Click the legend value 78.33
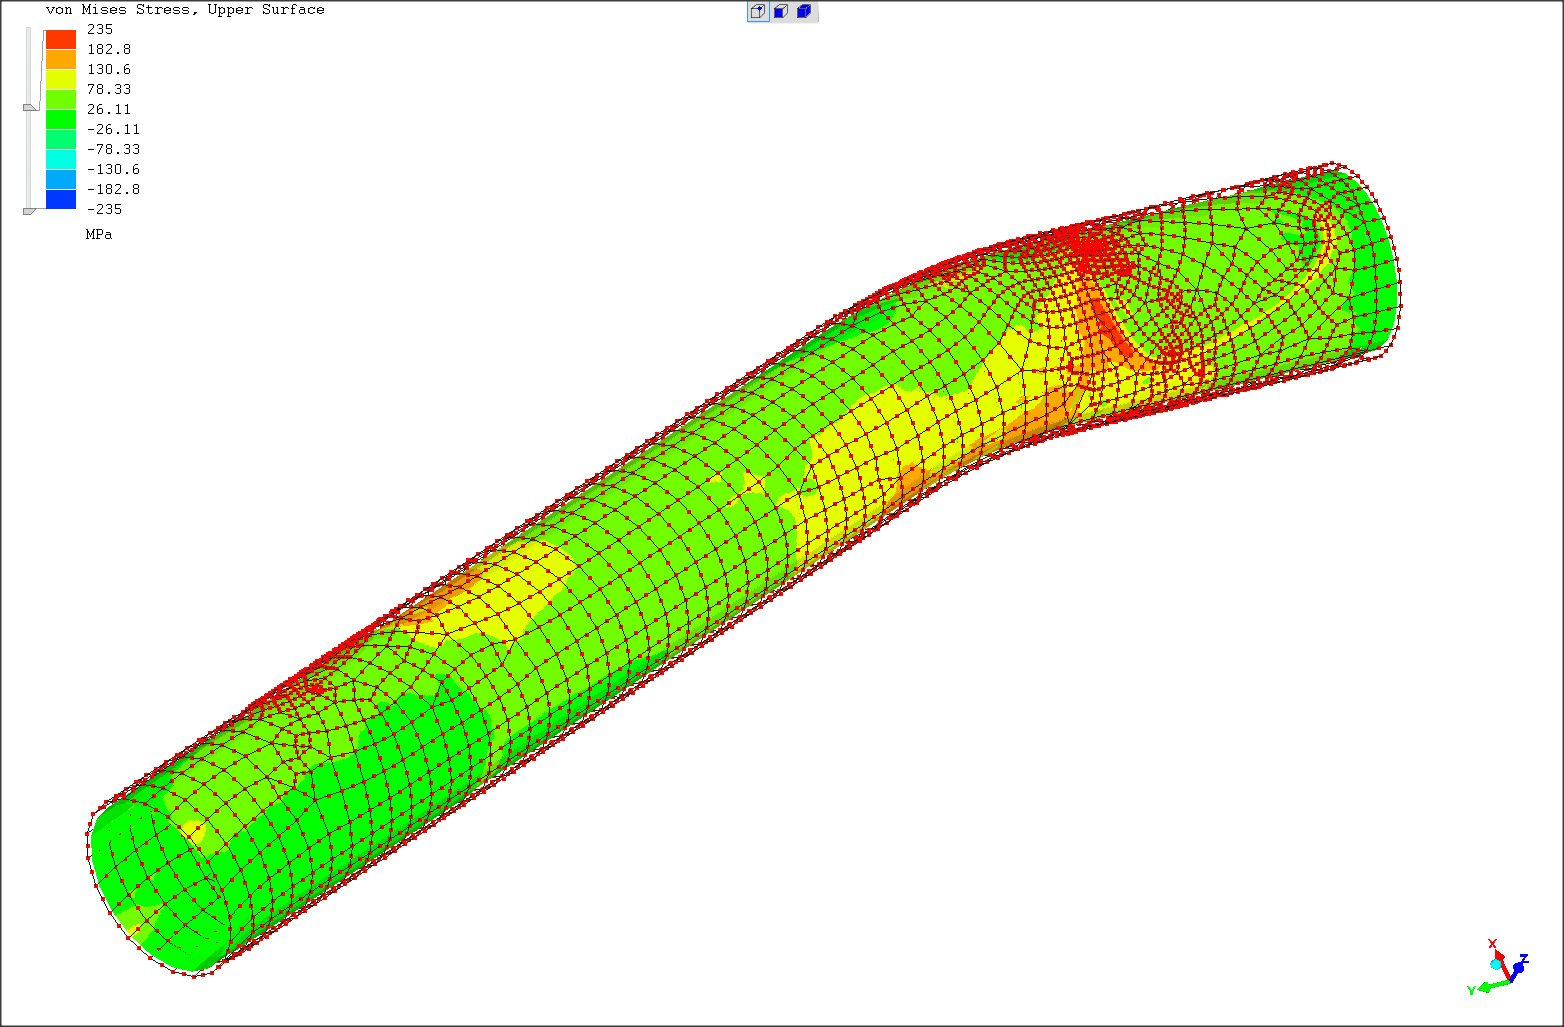 coord(109,89)
